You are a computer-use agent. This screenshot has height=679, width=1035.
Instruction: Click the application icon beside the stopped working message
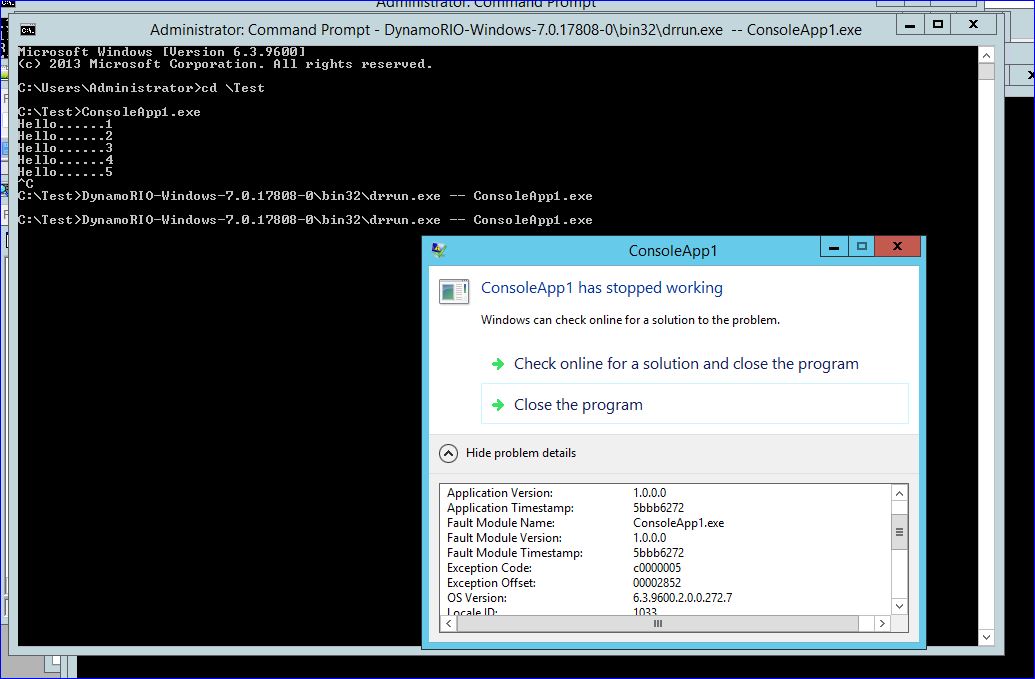(454, 291)
